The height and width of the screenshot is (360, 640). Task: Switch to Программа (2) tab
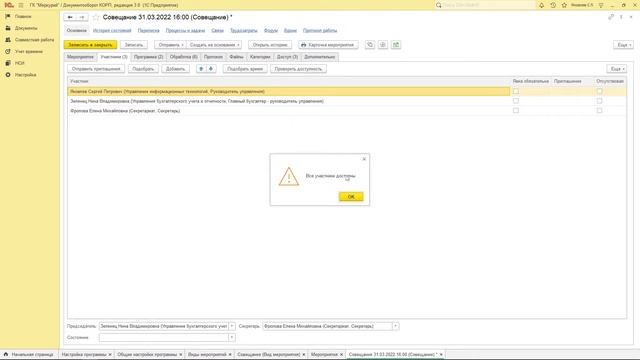coord(148,57)
